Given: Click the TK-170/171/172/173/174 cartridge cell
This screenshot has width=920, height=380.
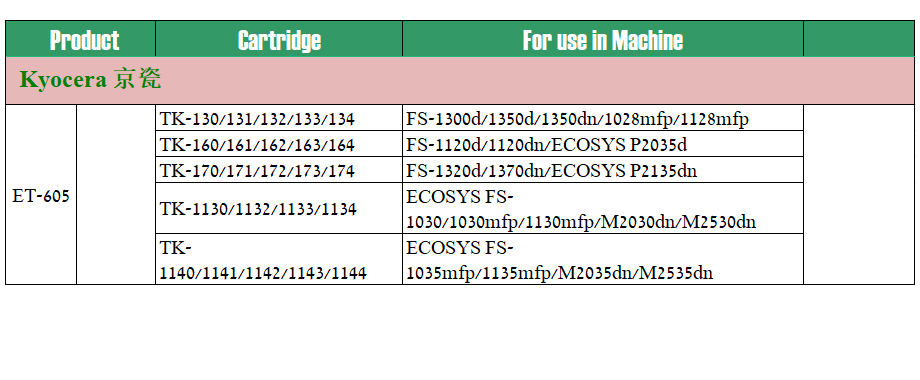Looking at the screenshot, I should (x=279, y=169).
